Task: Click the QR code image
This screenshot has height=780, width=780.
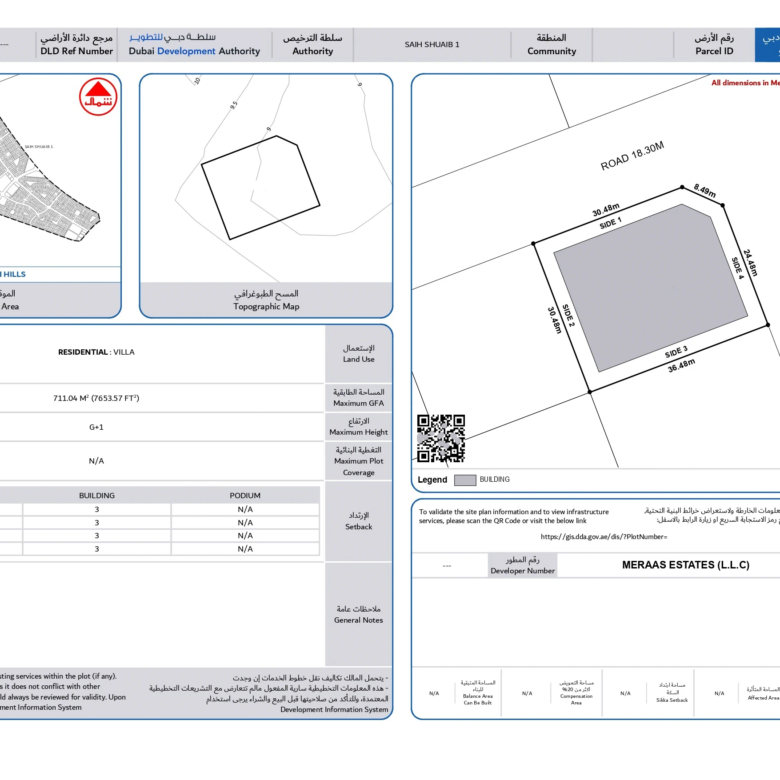Action: click(441, 439)
